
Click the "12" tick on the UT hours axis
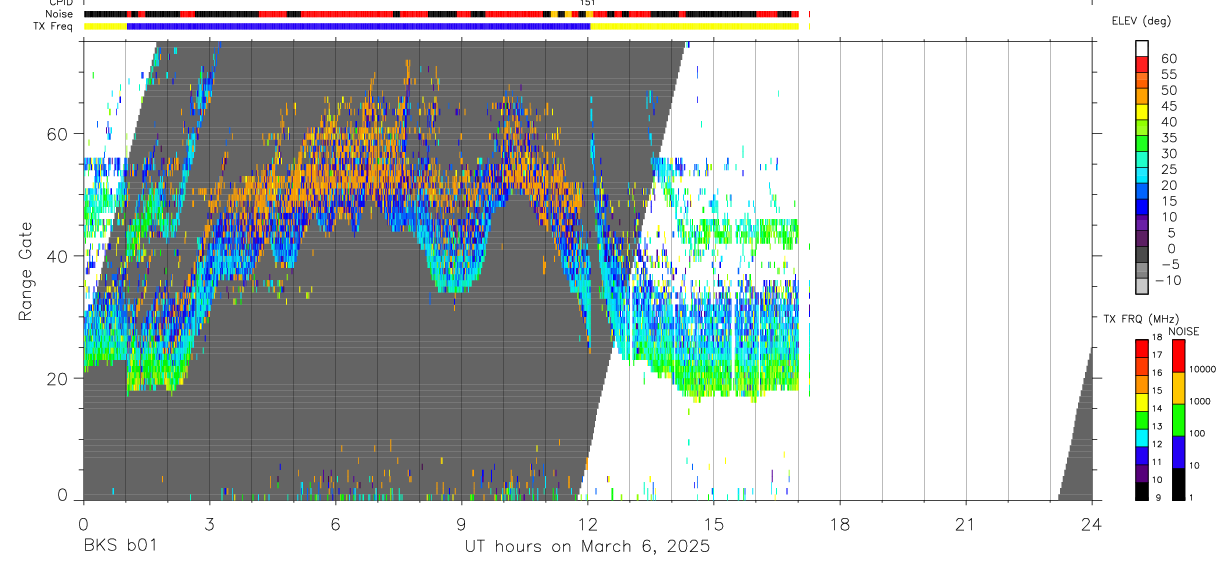coord(587,524)
